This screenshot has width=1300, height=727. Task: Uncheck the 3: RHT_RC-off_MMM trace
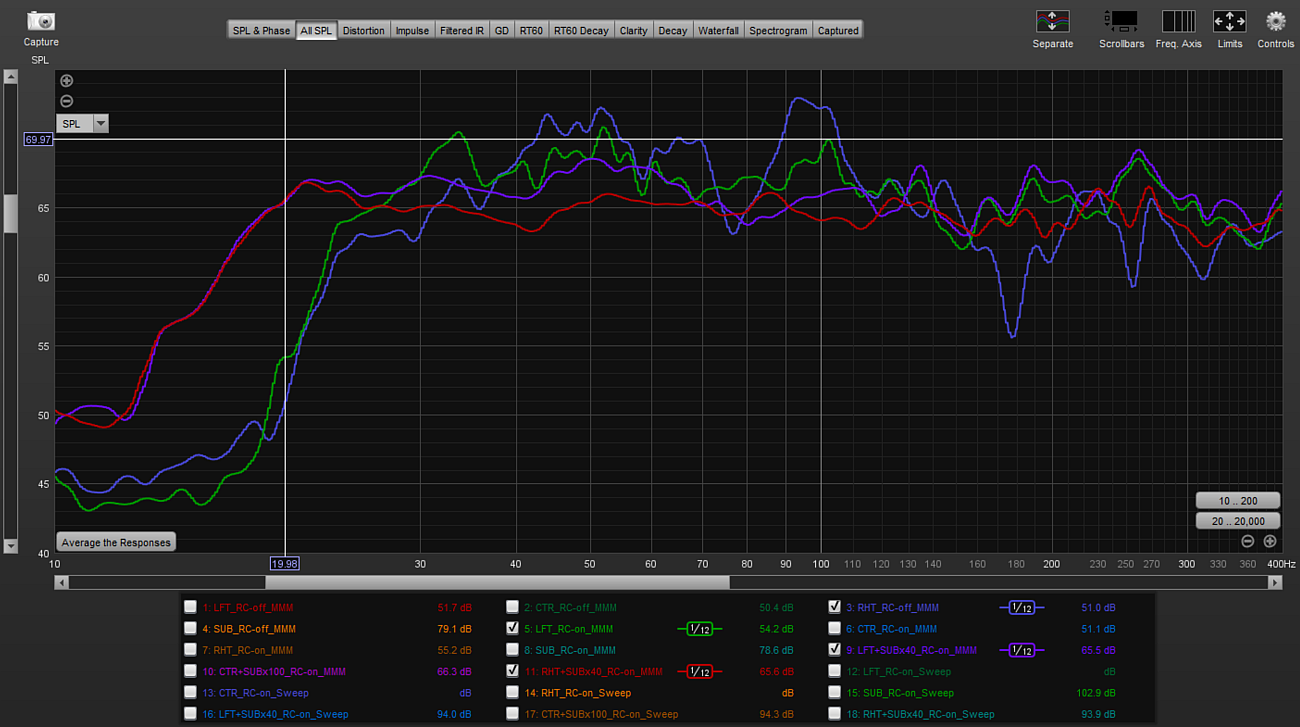(x=834, y=606)
